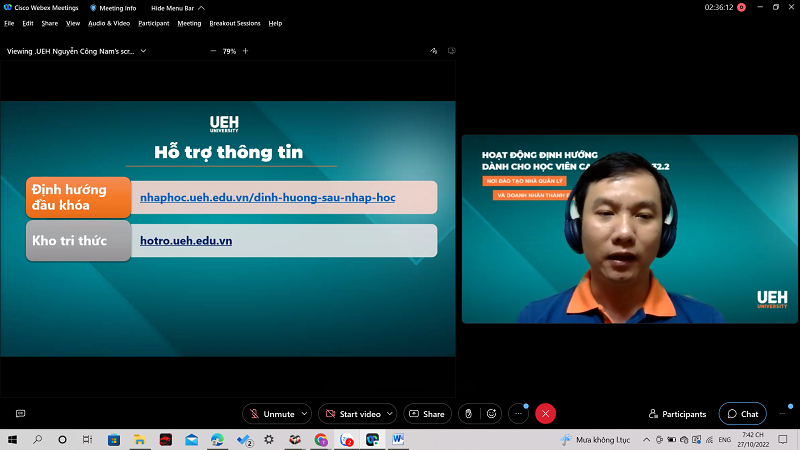Open the Share menu in menu bar

(x=49, y=23)
